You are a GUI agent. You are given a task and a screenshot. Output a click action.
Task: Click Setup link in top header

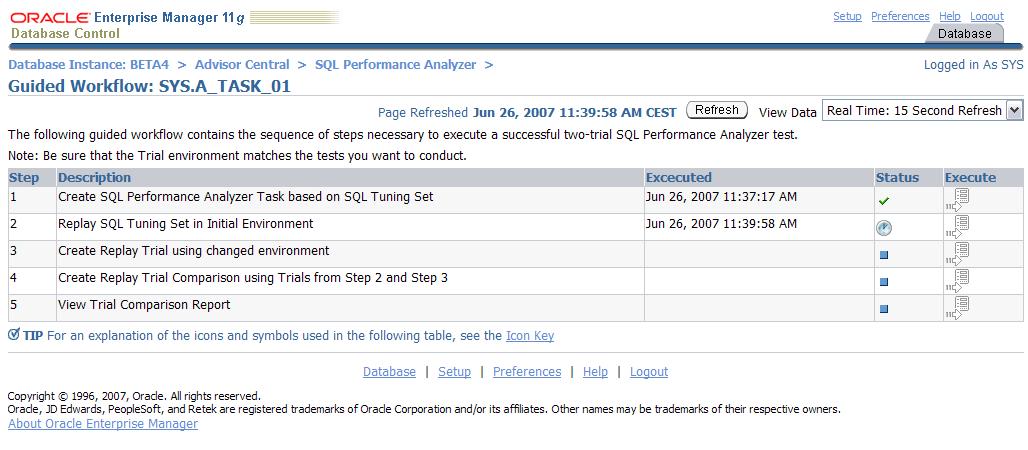click(x=847, y=16)
